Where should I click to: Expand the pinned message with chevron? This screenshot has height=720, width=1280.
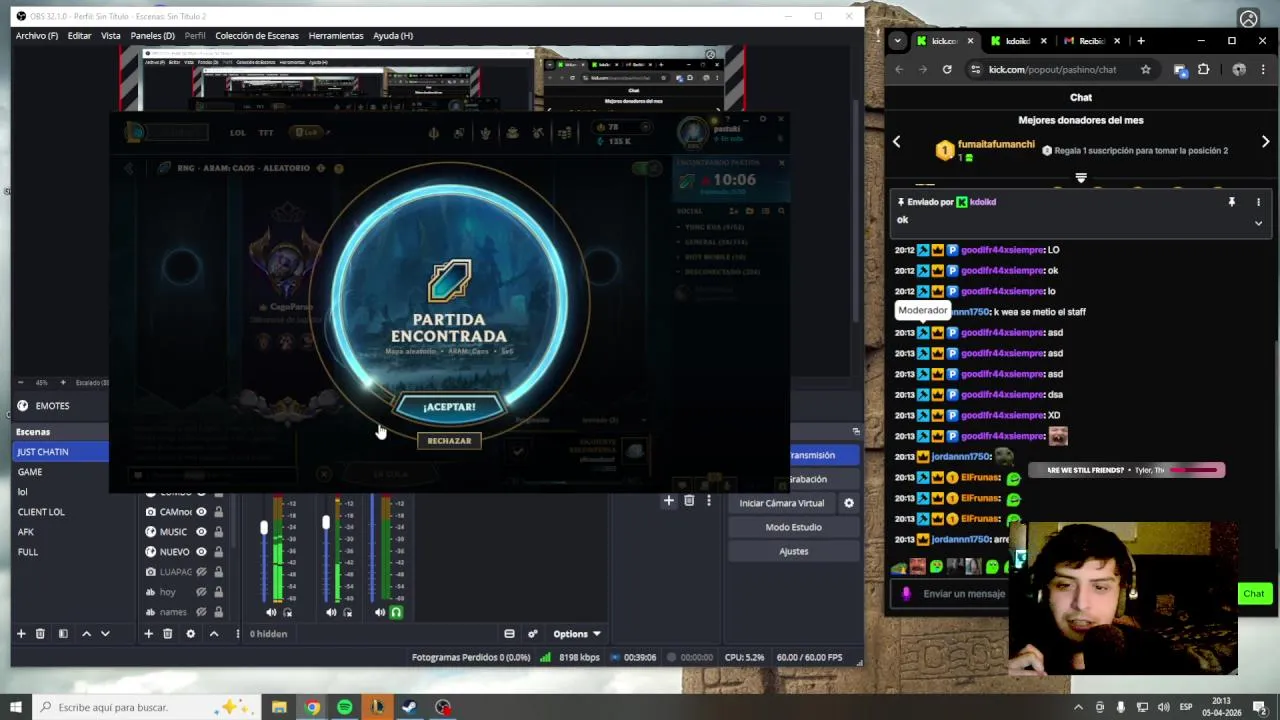click(x=1258, y=223)
